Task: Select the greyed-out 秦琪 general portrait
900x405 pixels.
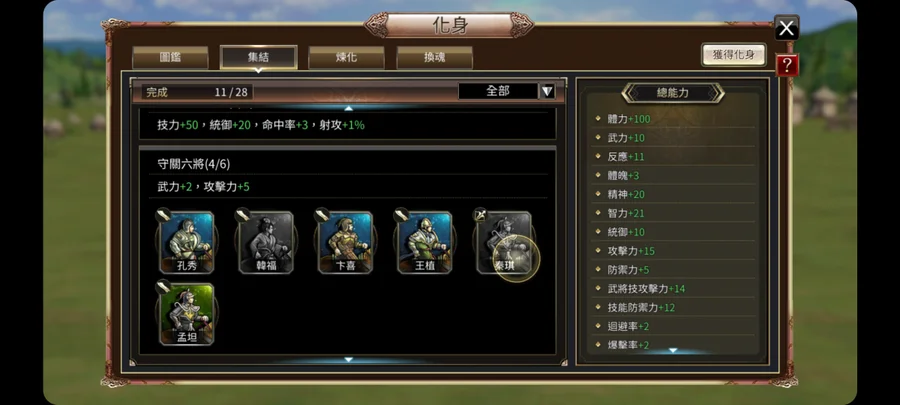Action: (x=504, y=242)
